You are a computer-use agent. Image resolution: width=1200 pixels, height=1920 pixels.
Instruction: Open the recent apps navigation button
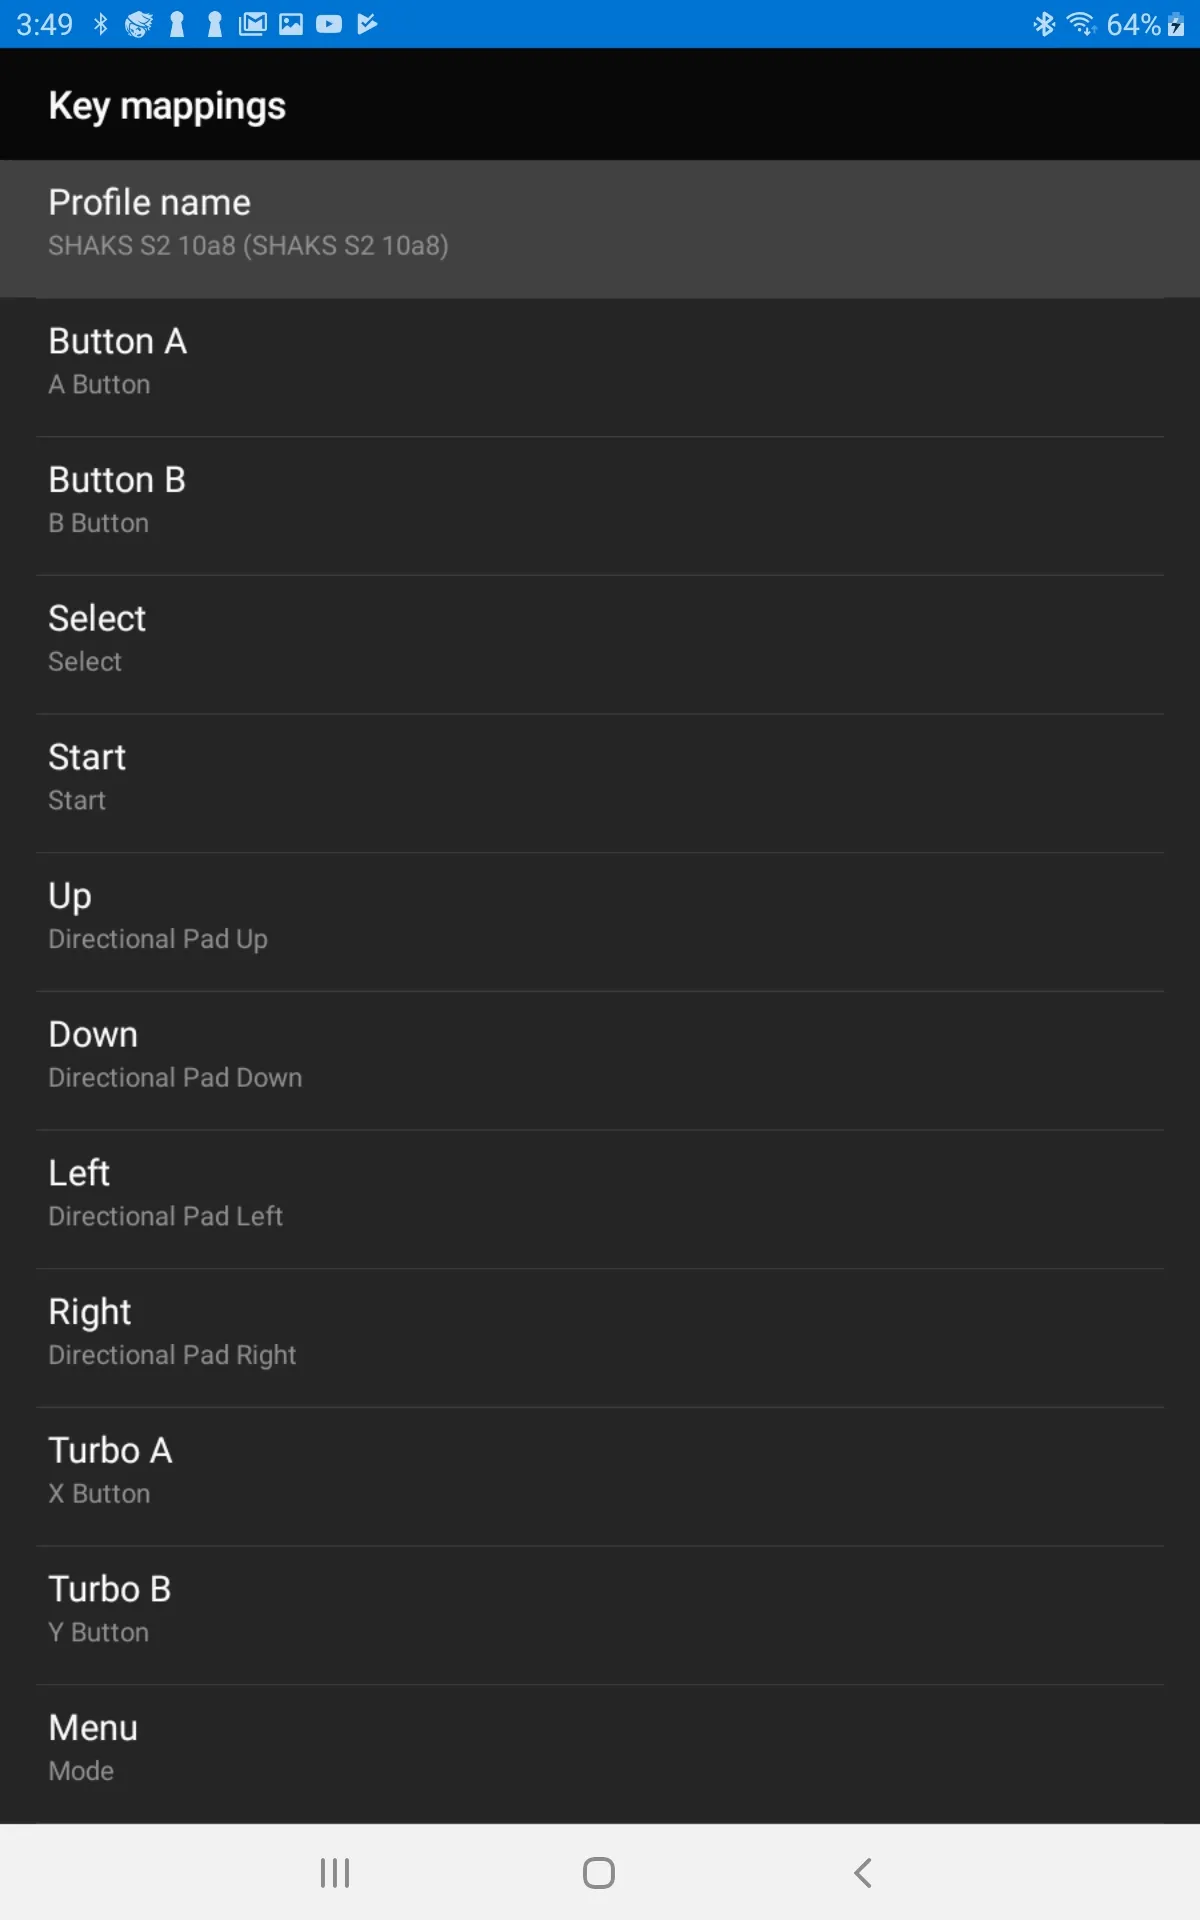point(335,1872)
